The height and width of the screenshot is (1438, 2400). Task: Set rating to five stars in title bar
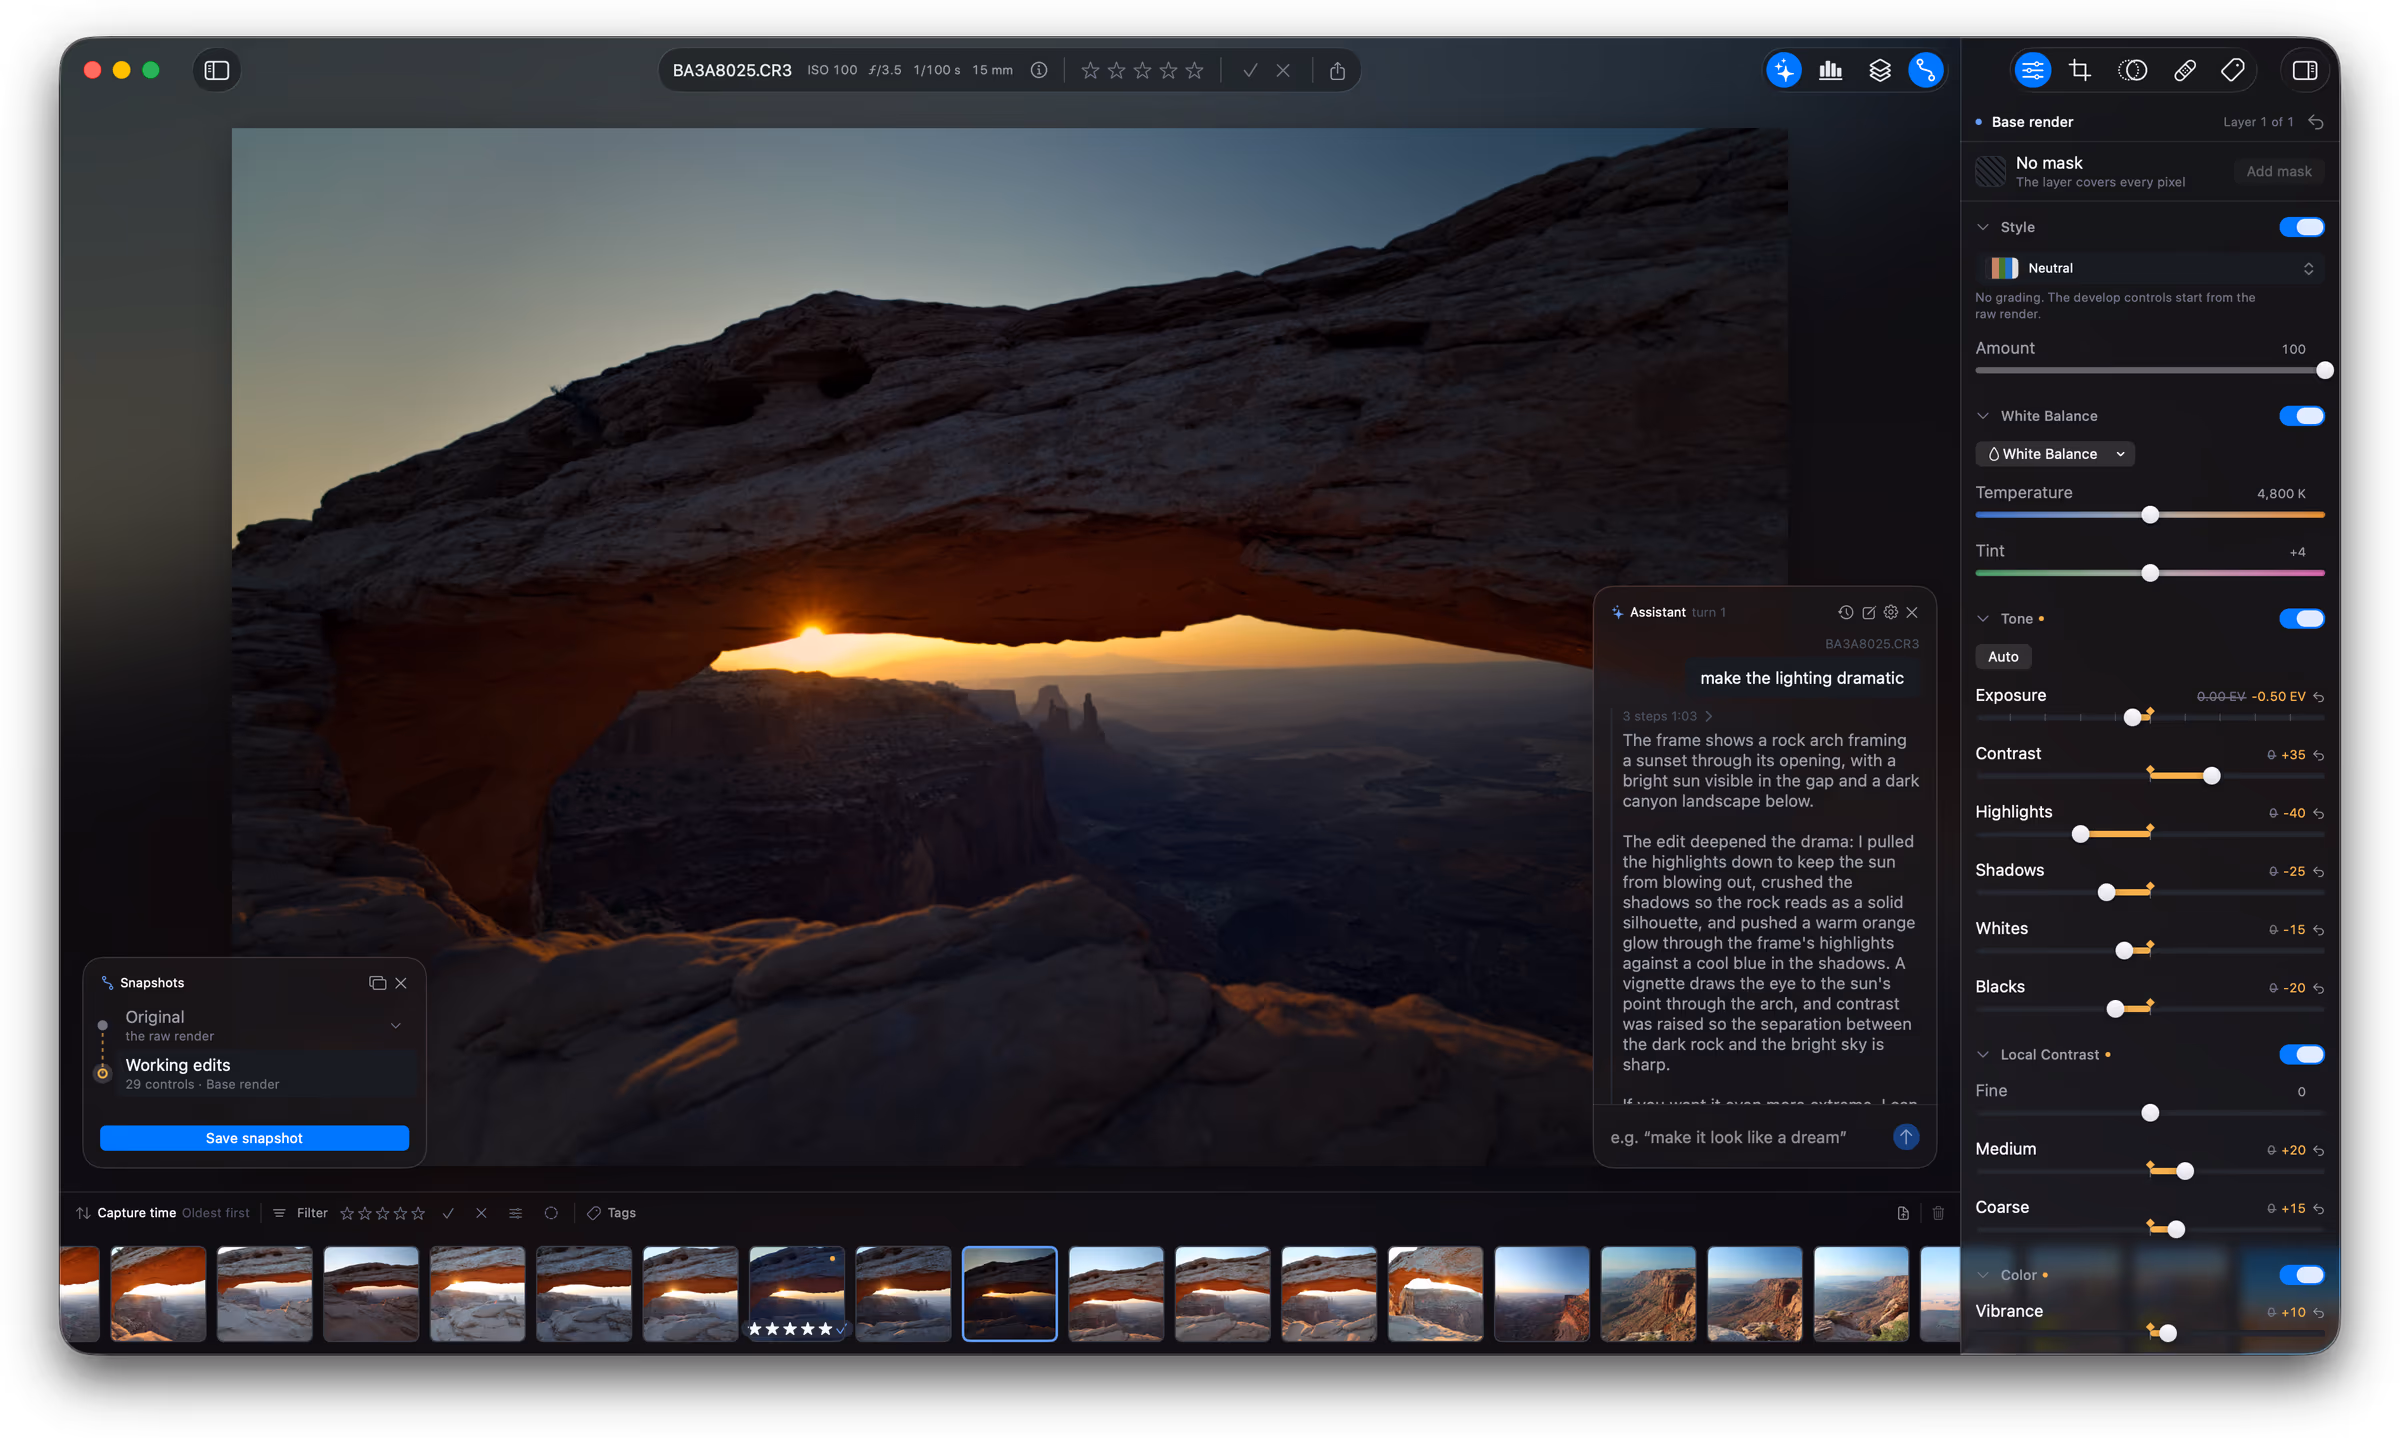coord(1194,70)
